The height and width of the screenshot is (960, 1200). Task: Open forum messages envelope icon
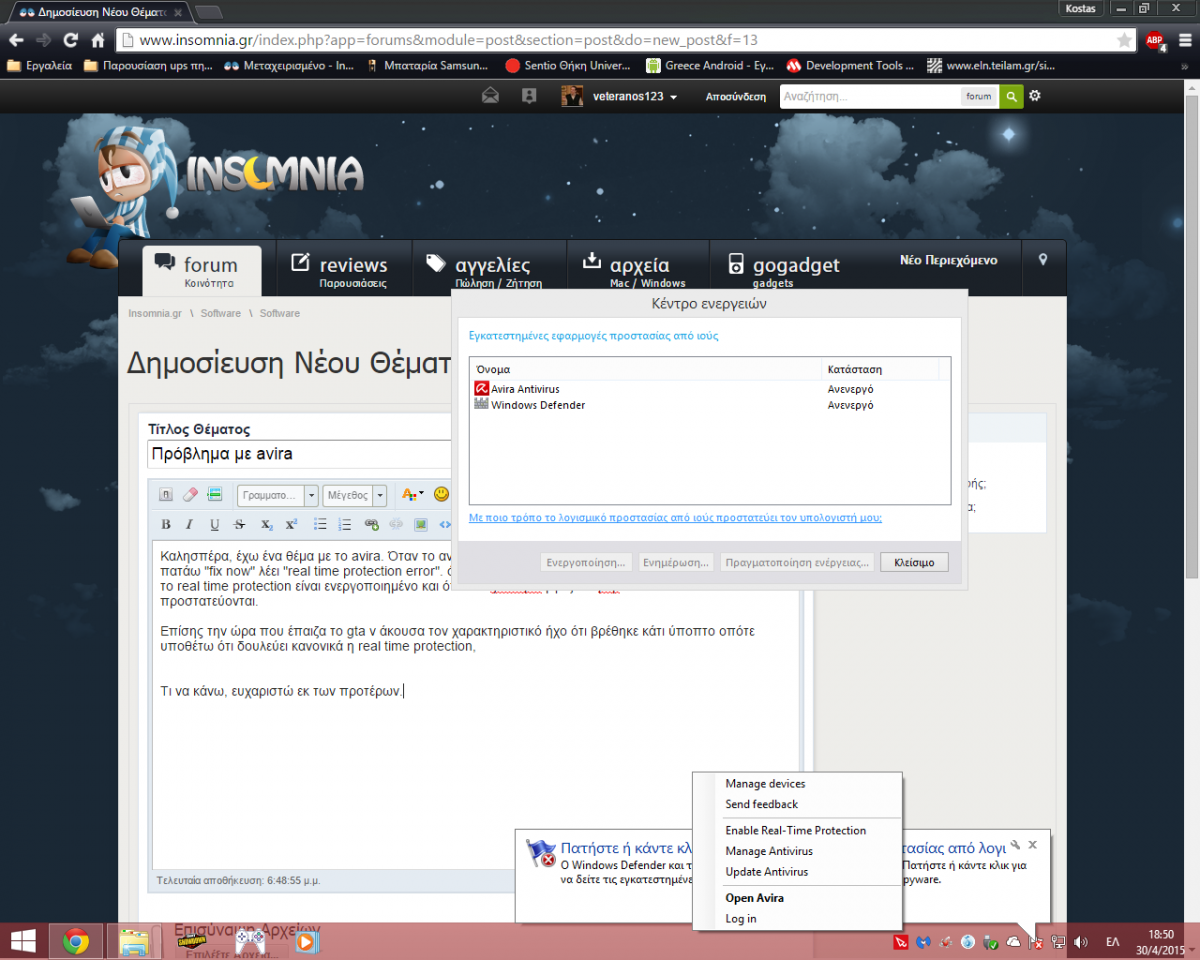pos(490,96)
